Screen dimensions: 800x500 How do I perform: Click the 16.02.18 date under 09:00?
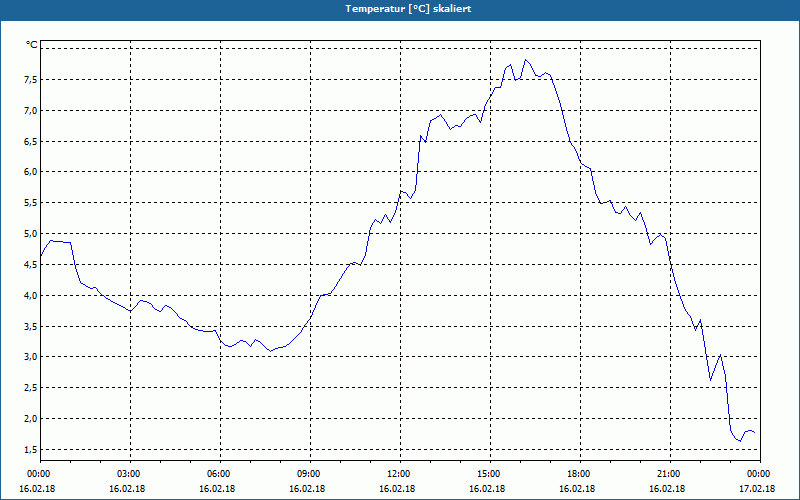click(307, 489)
